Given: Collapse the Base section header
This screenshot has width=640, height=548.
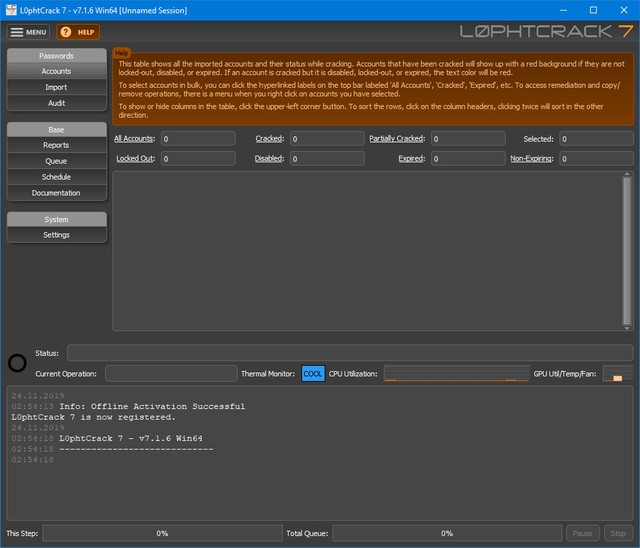Looking at the screenshot, I should [56, 130].
